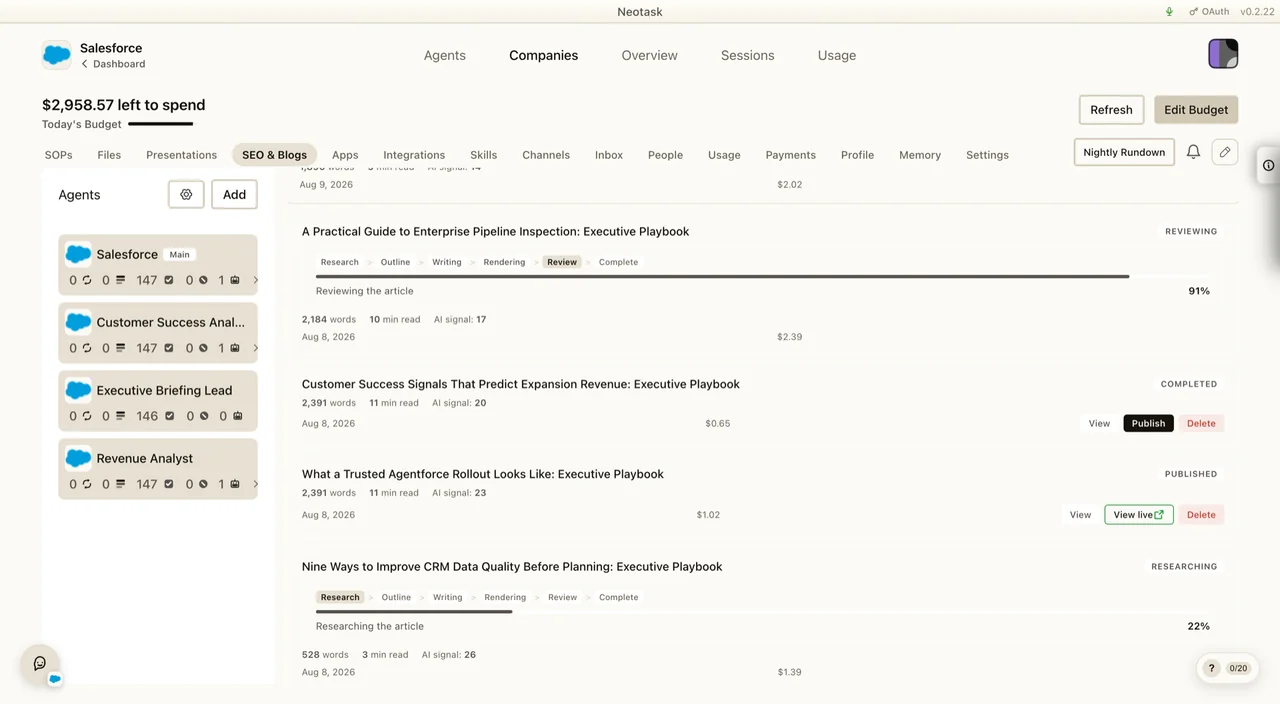Open the chat bubble icon at bottom left
Viewport: 1280px width, 704px height.
click(x=40, y=663)
